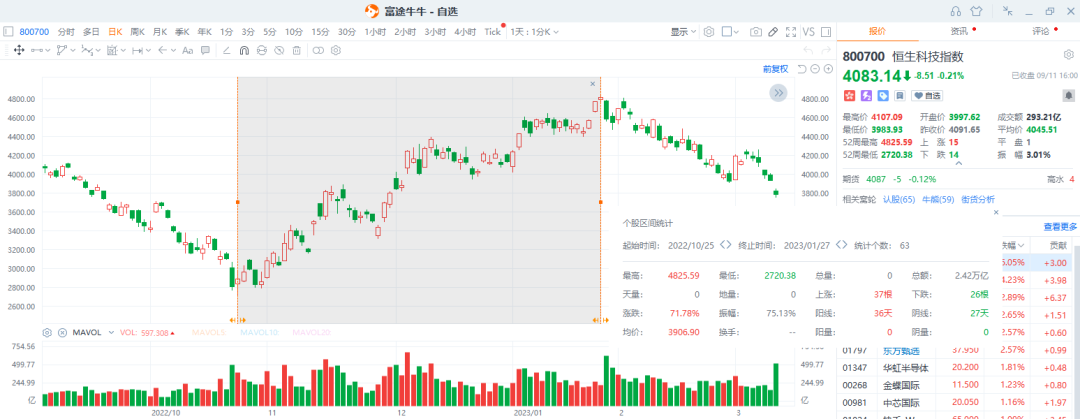Open MAVOL indicator settings gear

(48, 332)
